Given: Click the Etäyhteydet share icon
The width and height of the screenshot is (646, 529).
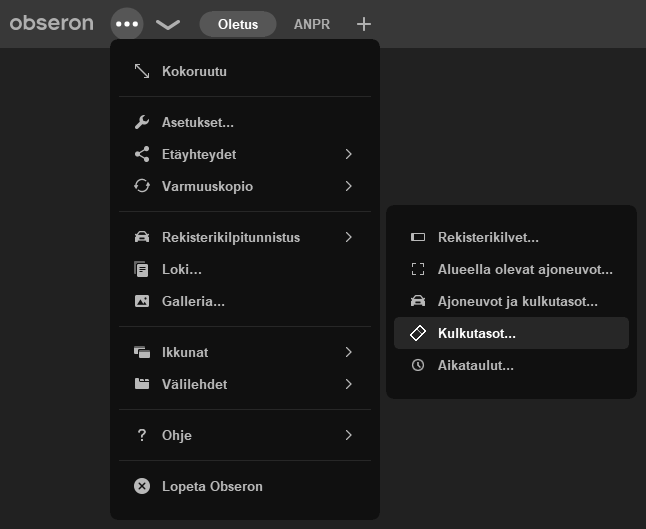Looking at the screenshot, I should pyautogui.click(x=142, y=154).
